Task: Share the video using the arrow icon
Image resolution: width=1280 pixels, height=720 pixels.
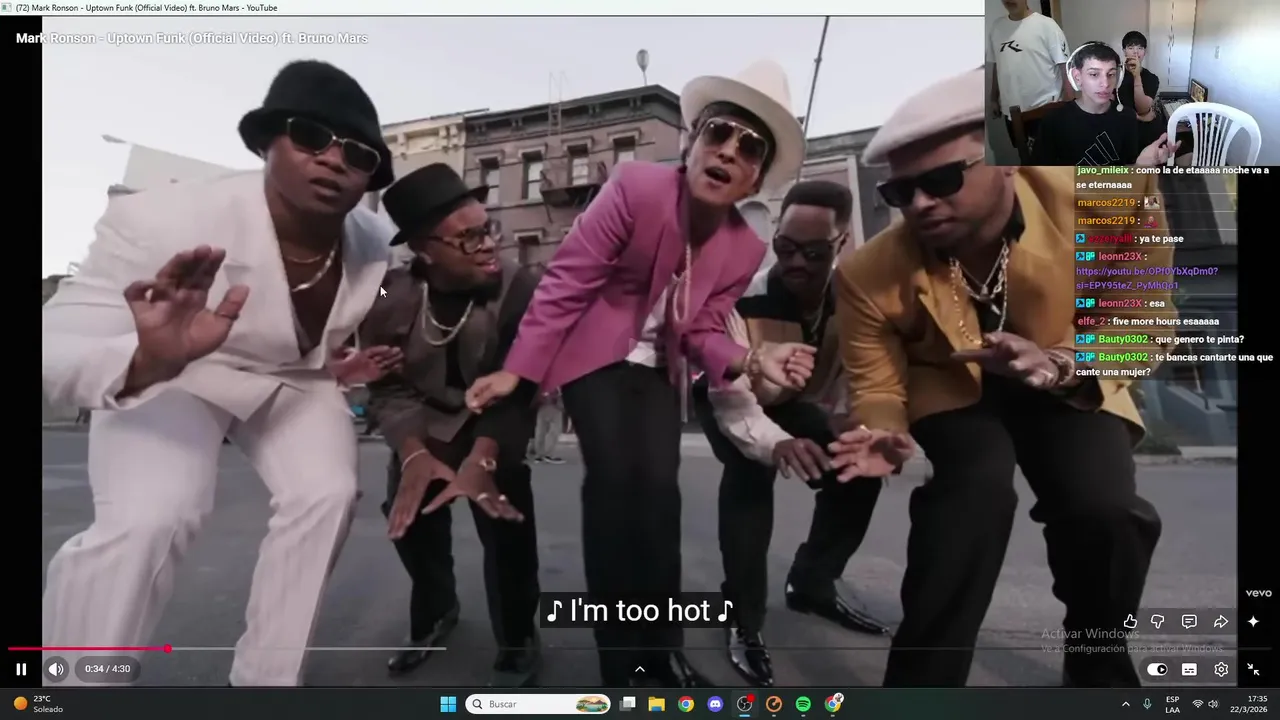Action: pyautogui.click(x=1221, y=622)
